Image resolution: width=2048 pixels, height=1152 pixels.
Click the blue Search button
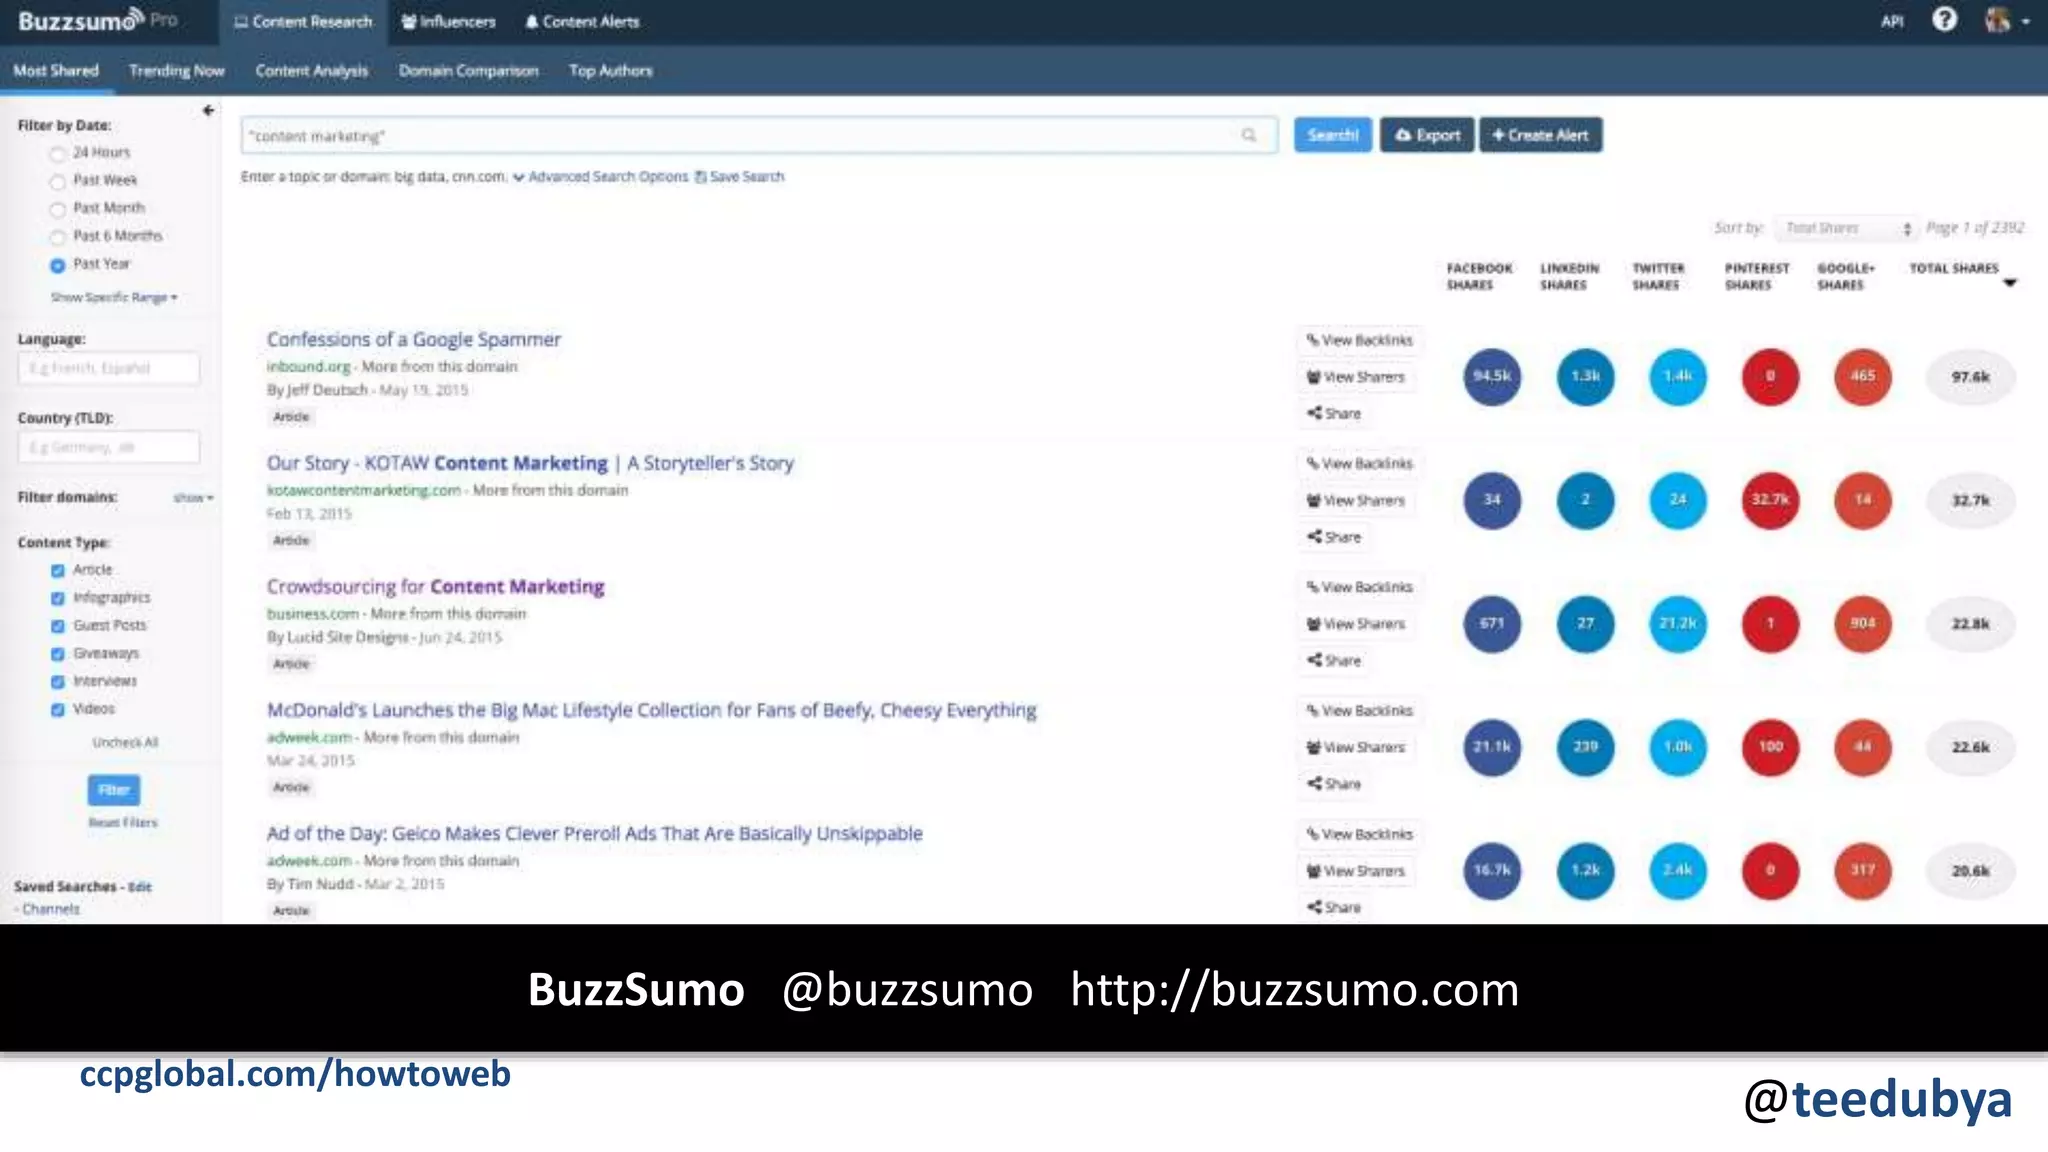tap(1332, 135)
